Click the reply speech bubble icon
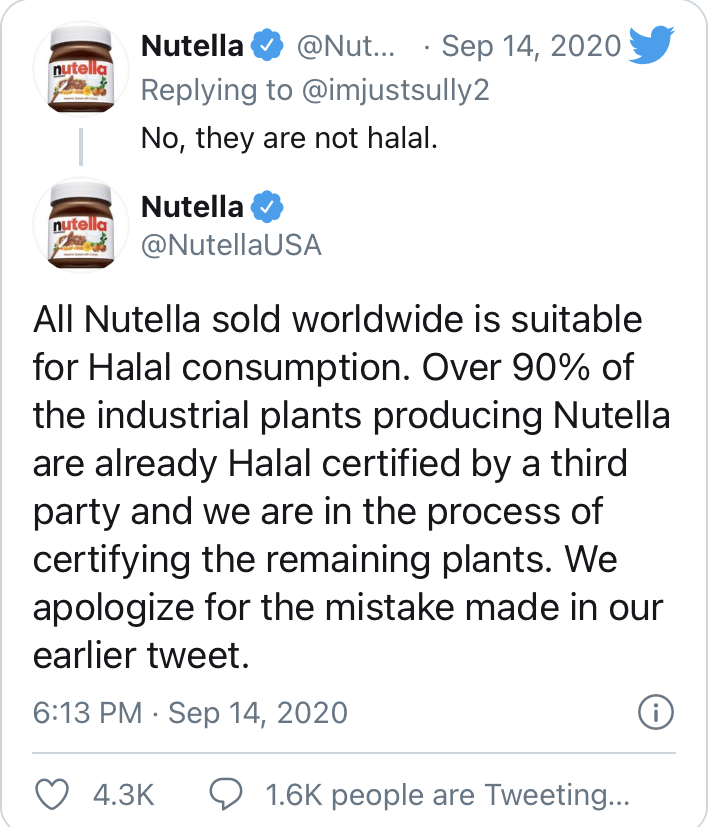 pos(226,794)
